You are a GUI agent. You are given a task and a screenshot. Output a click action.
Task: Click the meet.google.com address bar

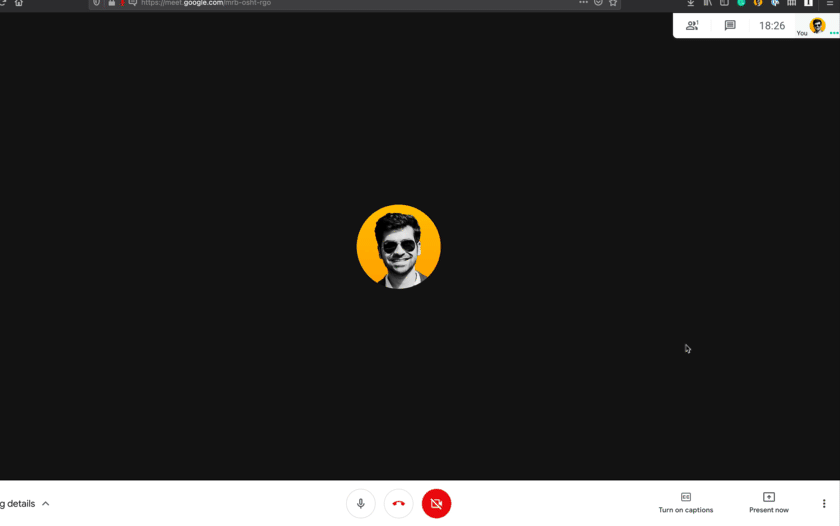[354, 3]
